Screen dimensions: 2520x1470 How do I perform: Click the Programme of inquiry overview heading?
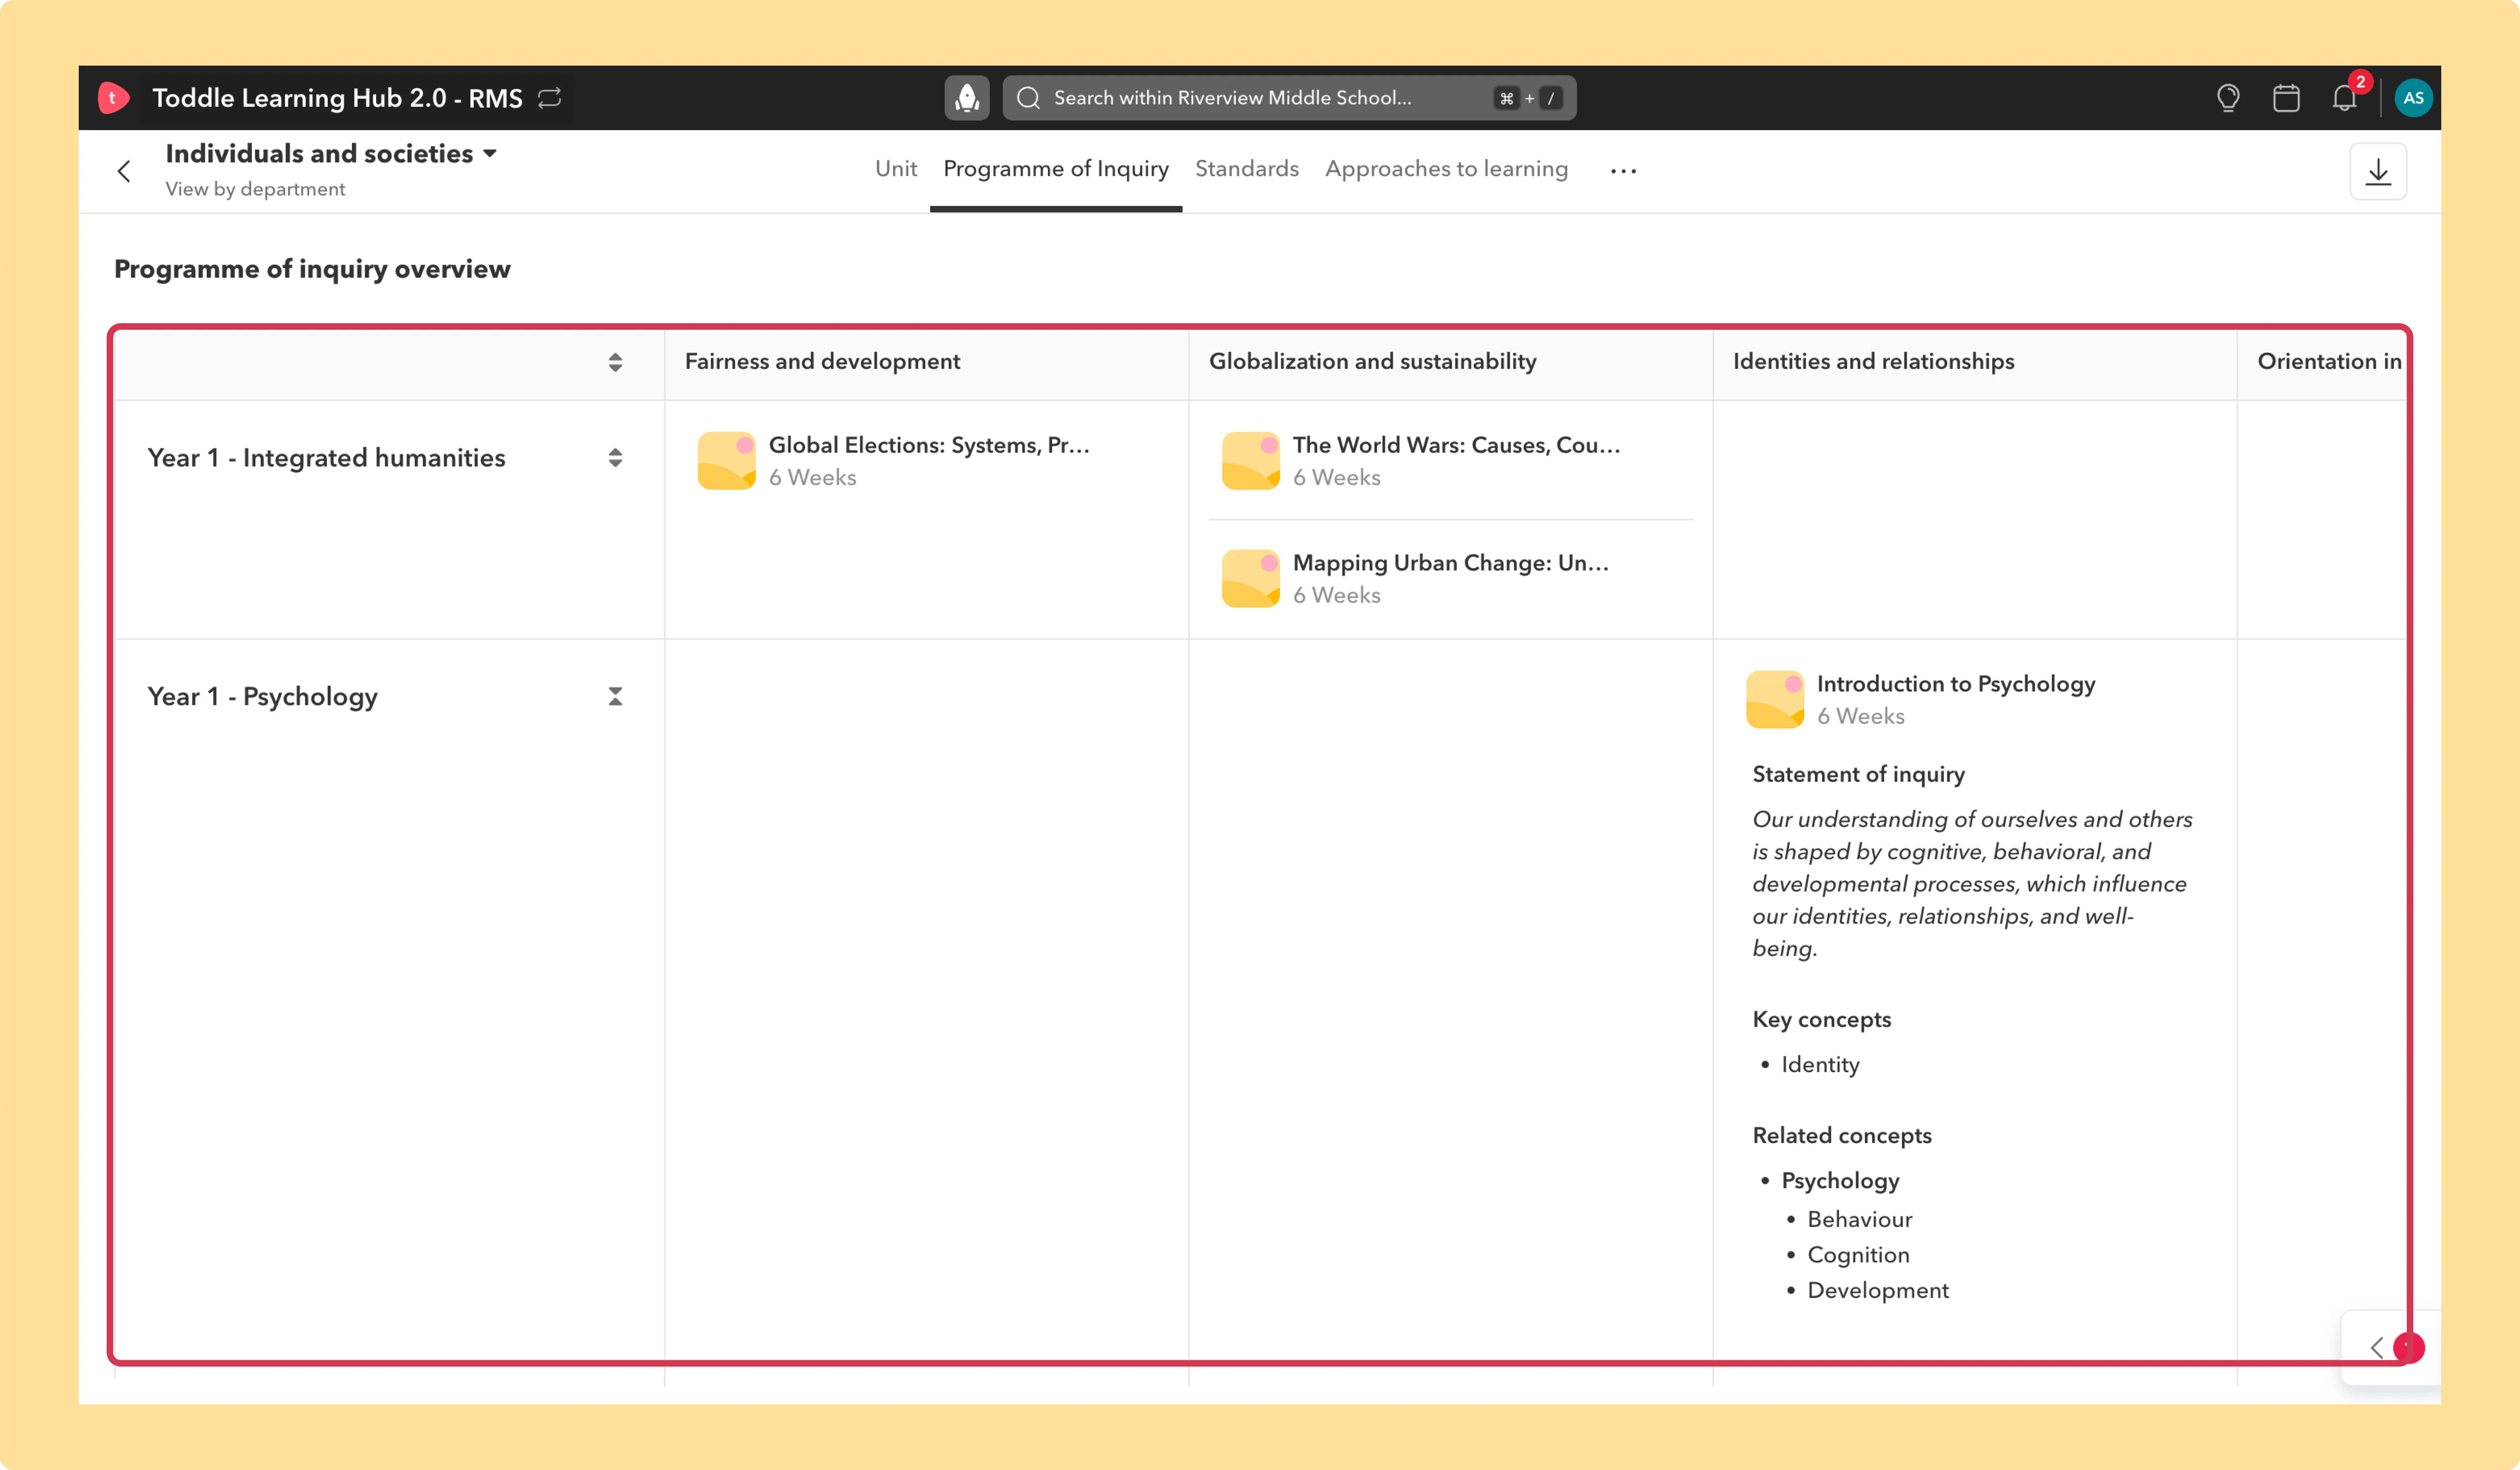click(x=312, y=269)
